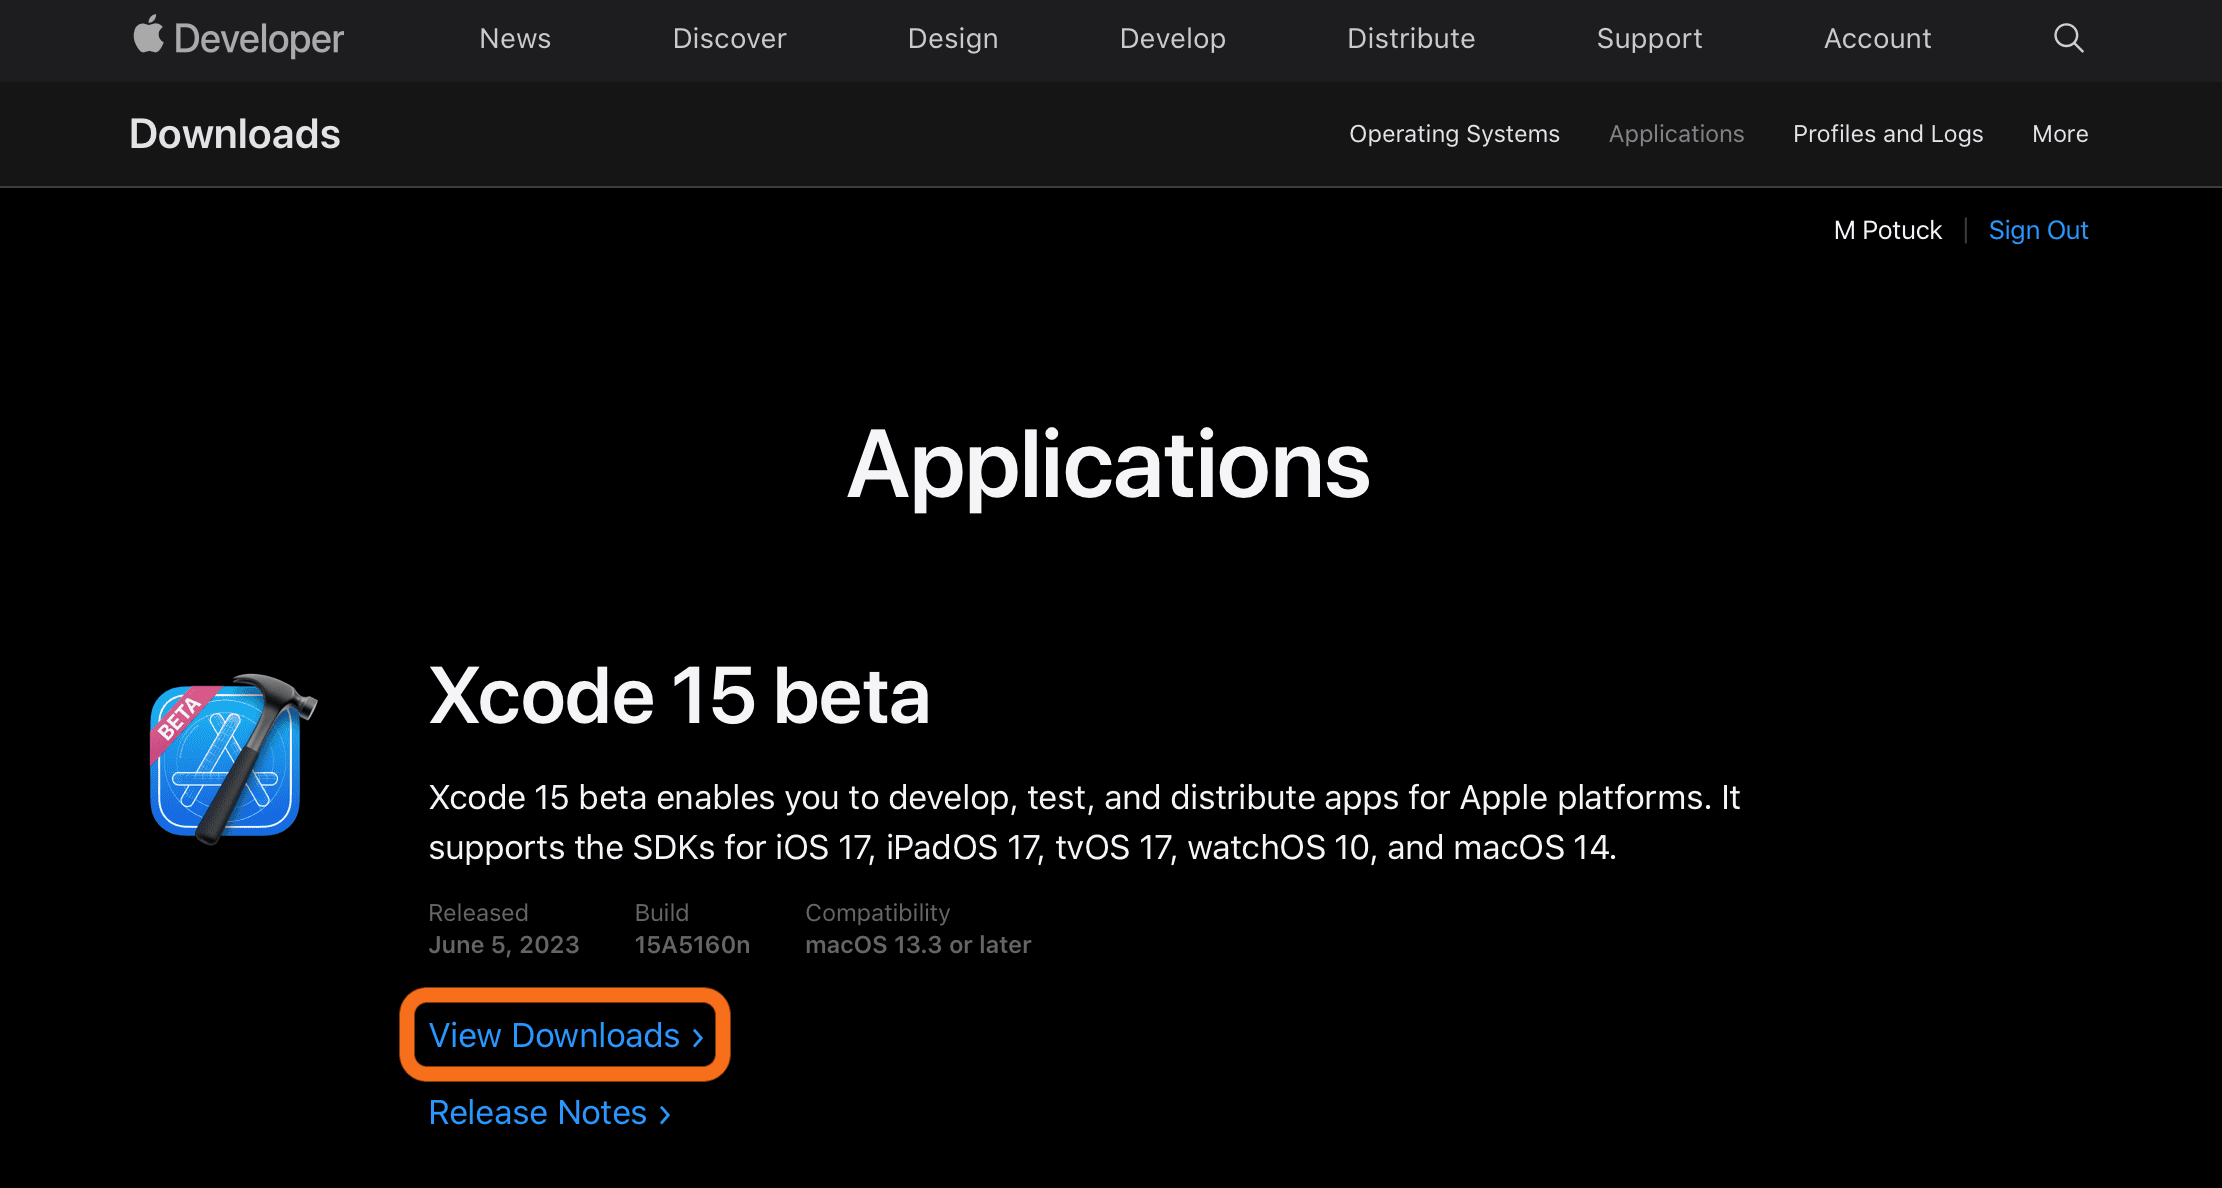Select the Applications tab
Viewport: 2222px width, 1188px height.
(1675, 134)
